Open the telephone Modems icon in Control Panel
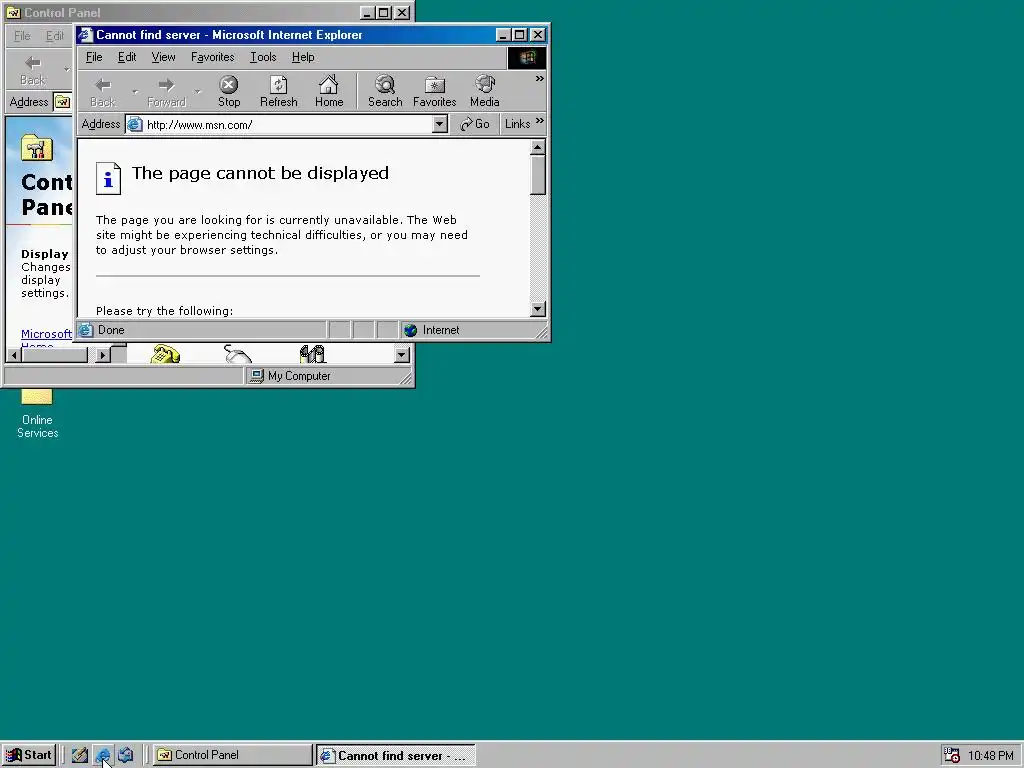 pyautogui.click(x=165, y=354)
